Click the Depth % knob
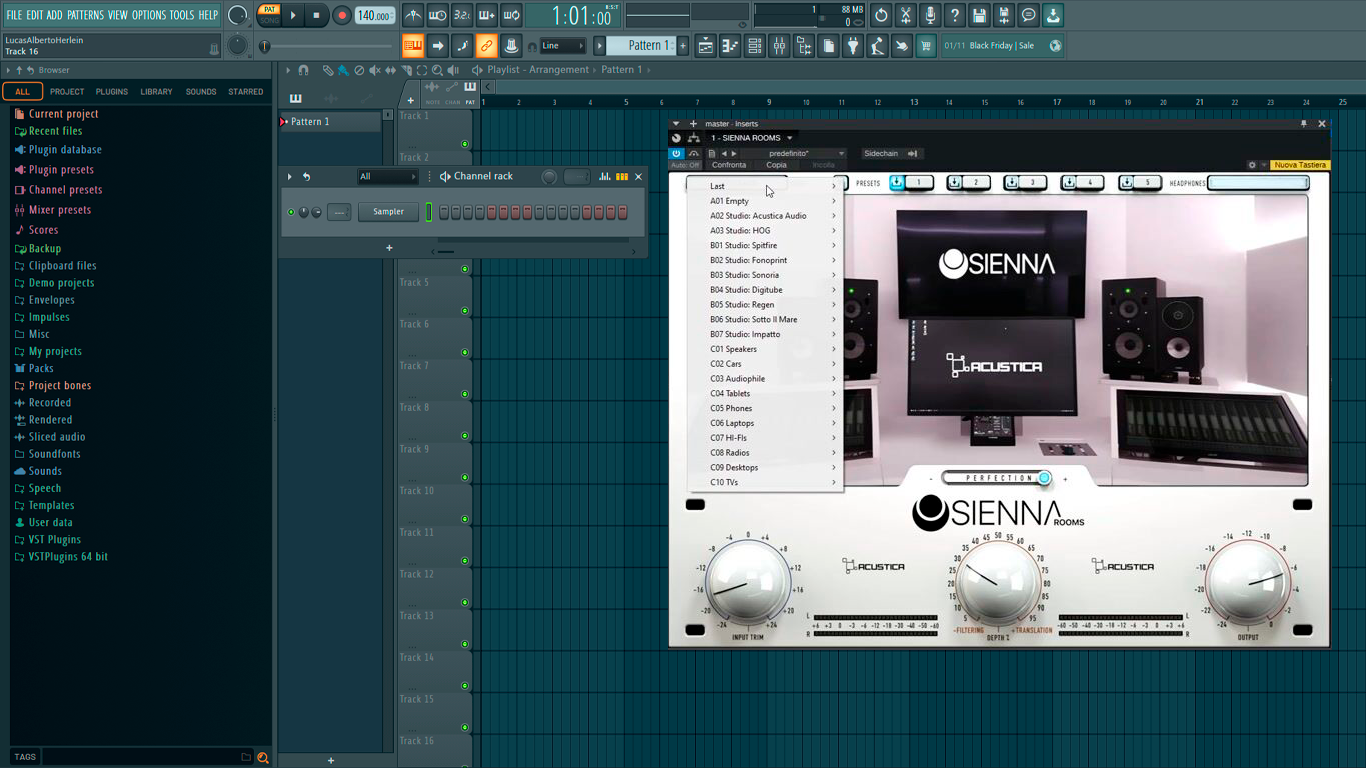This screenshot has width=1366, height=768. click(998, 583)
